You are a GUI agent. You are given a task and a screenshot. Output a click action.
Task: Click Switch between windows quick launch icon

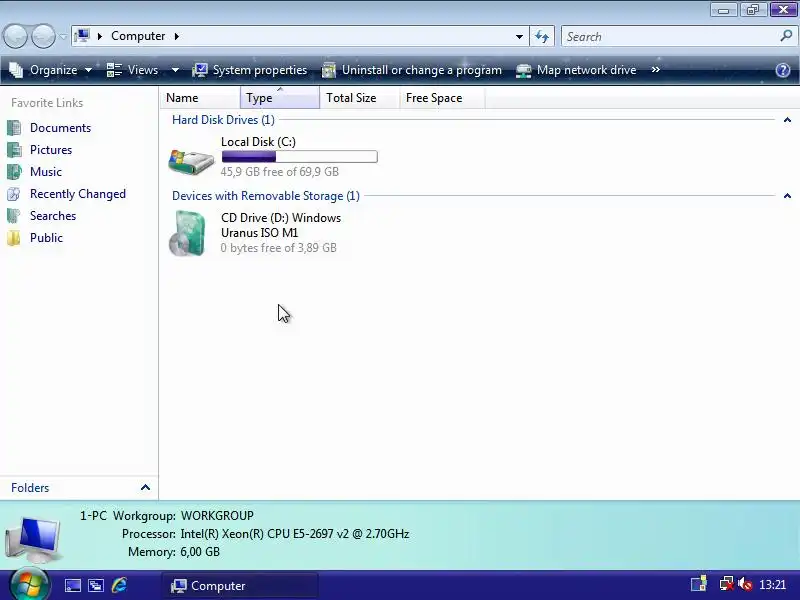[96, 585]
